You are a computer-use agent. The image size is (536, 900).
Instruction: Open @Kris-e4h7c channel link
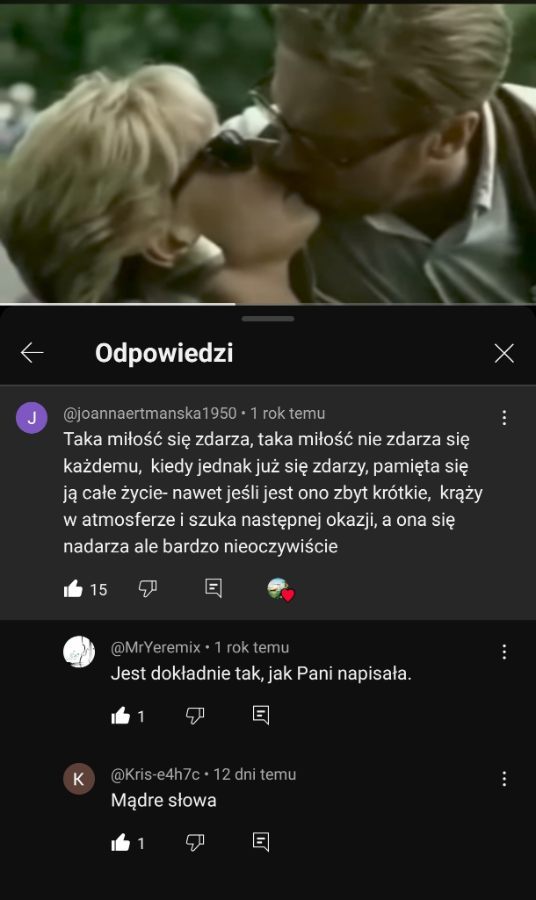pos(155,774)
